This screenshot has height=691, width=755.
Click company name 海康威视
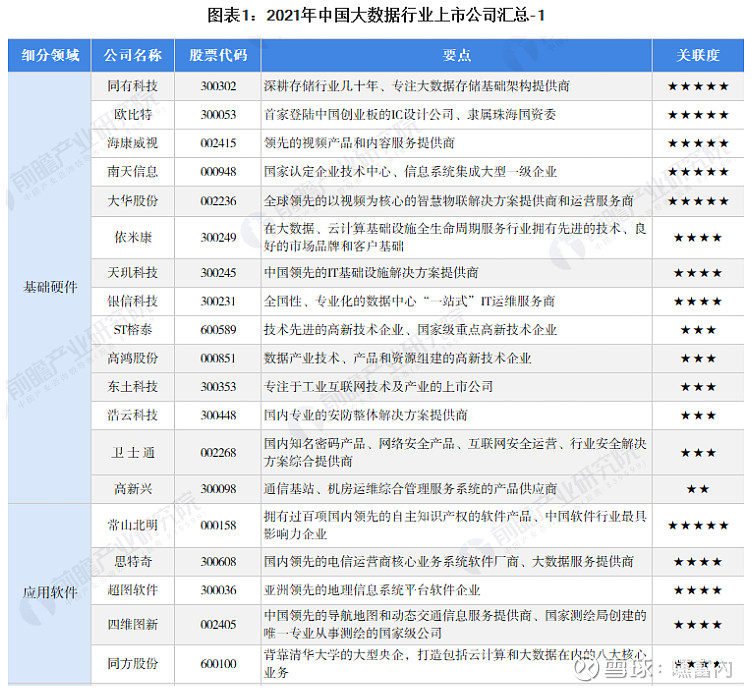click(x=133, y=143)
